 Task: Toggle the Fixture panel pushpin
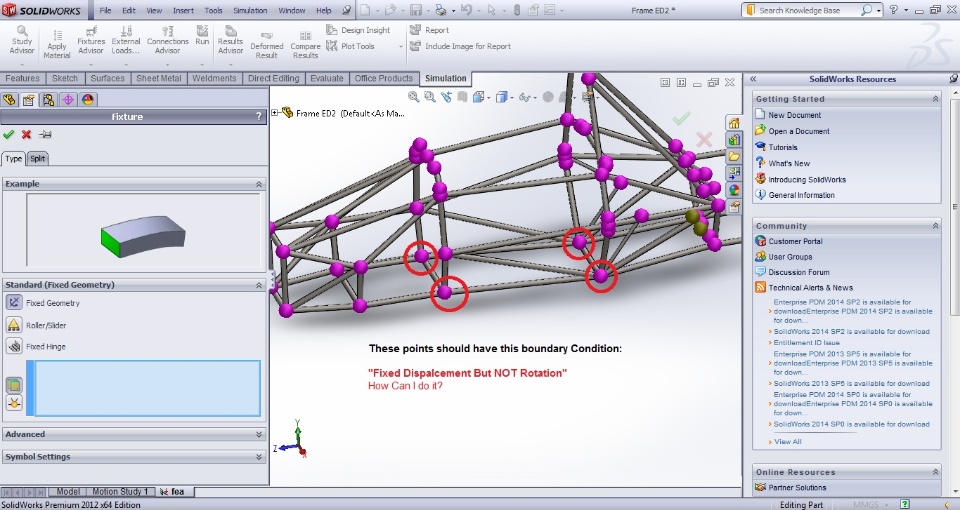pyautogui.click(x=45, y=134)
